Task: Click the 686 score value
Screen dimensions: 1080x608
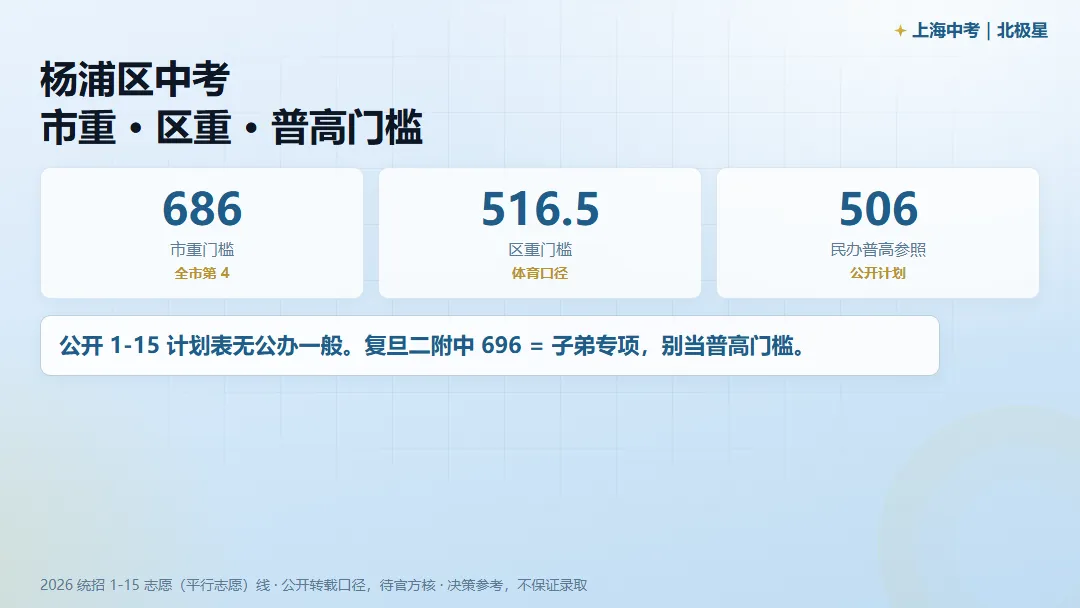Action: coord(202,209)
